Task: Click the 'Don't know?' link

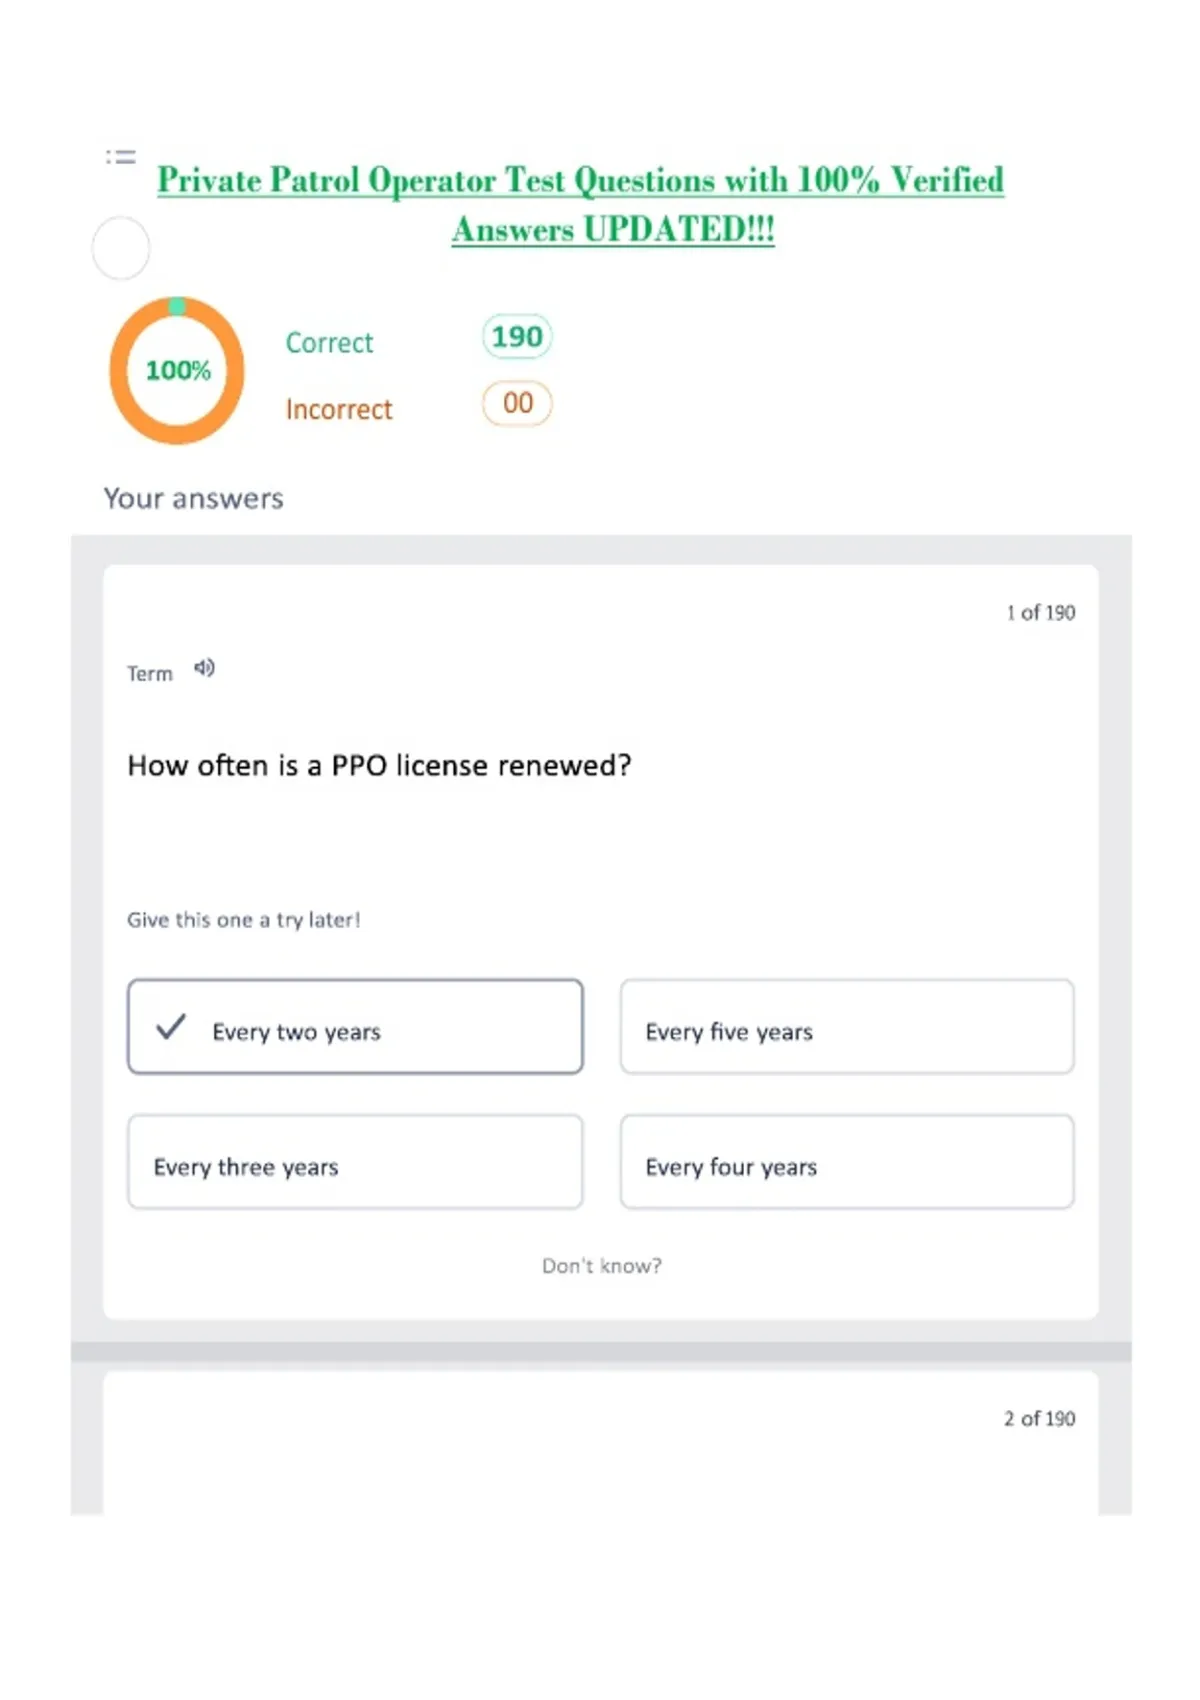Action: [602, 1266]
